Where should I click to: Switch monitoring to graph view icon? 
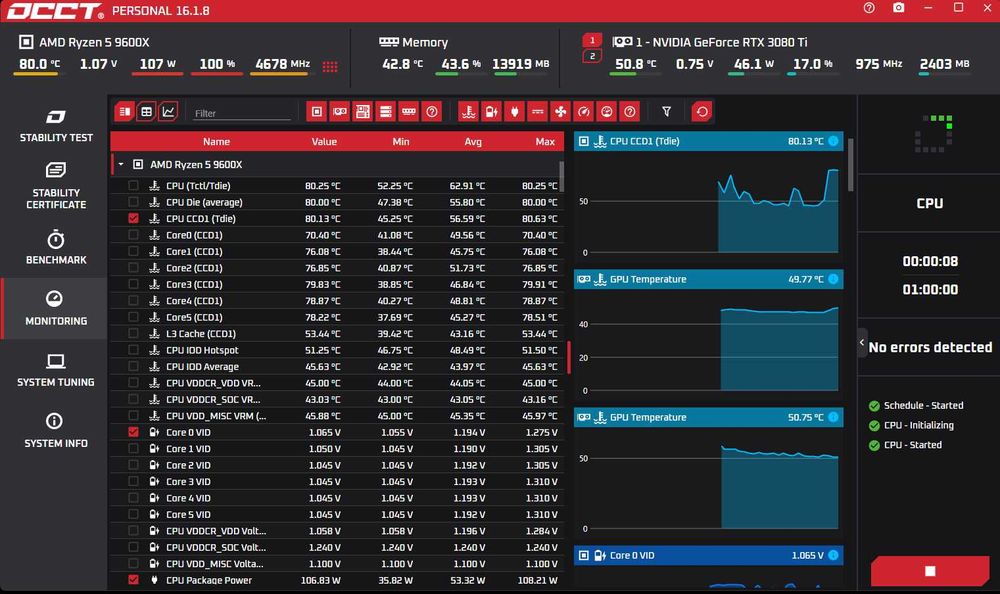[168, 112]
